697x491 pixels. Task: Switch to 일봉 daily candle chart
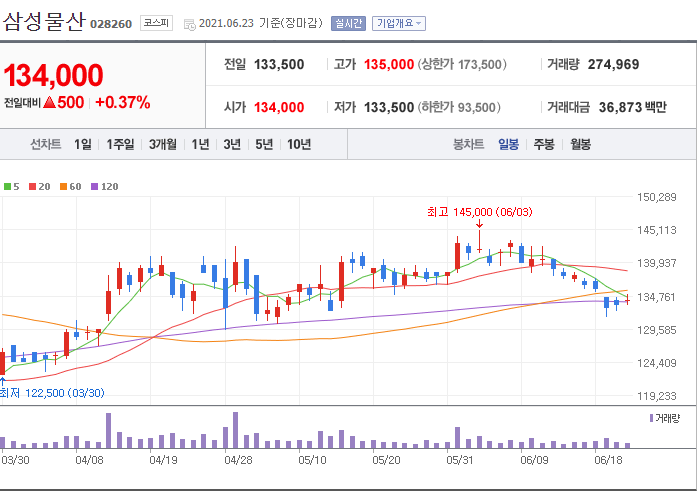[509, 144]
